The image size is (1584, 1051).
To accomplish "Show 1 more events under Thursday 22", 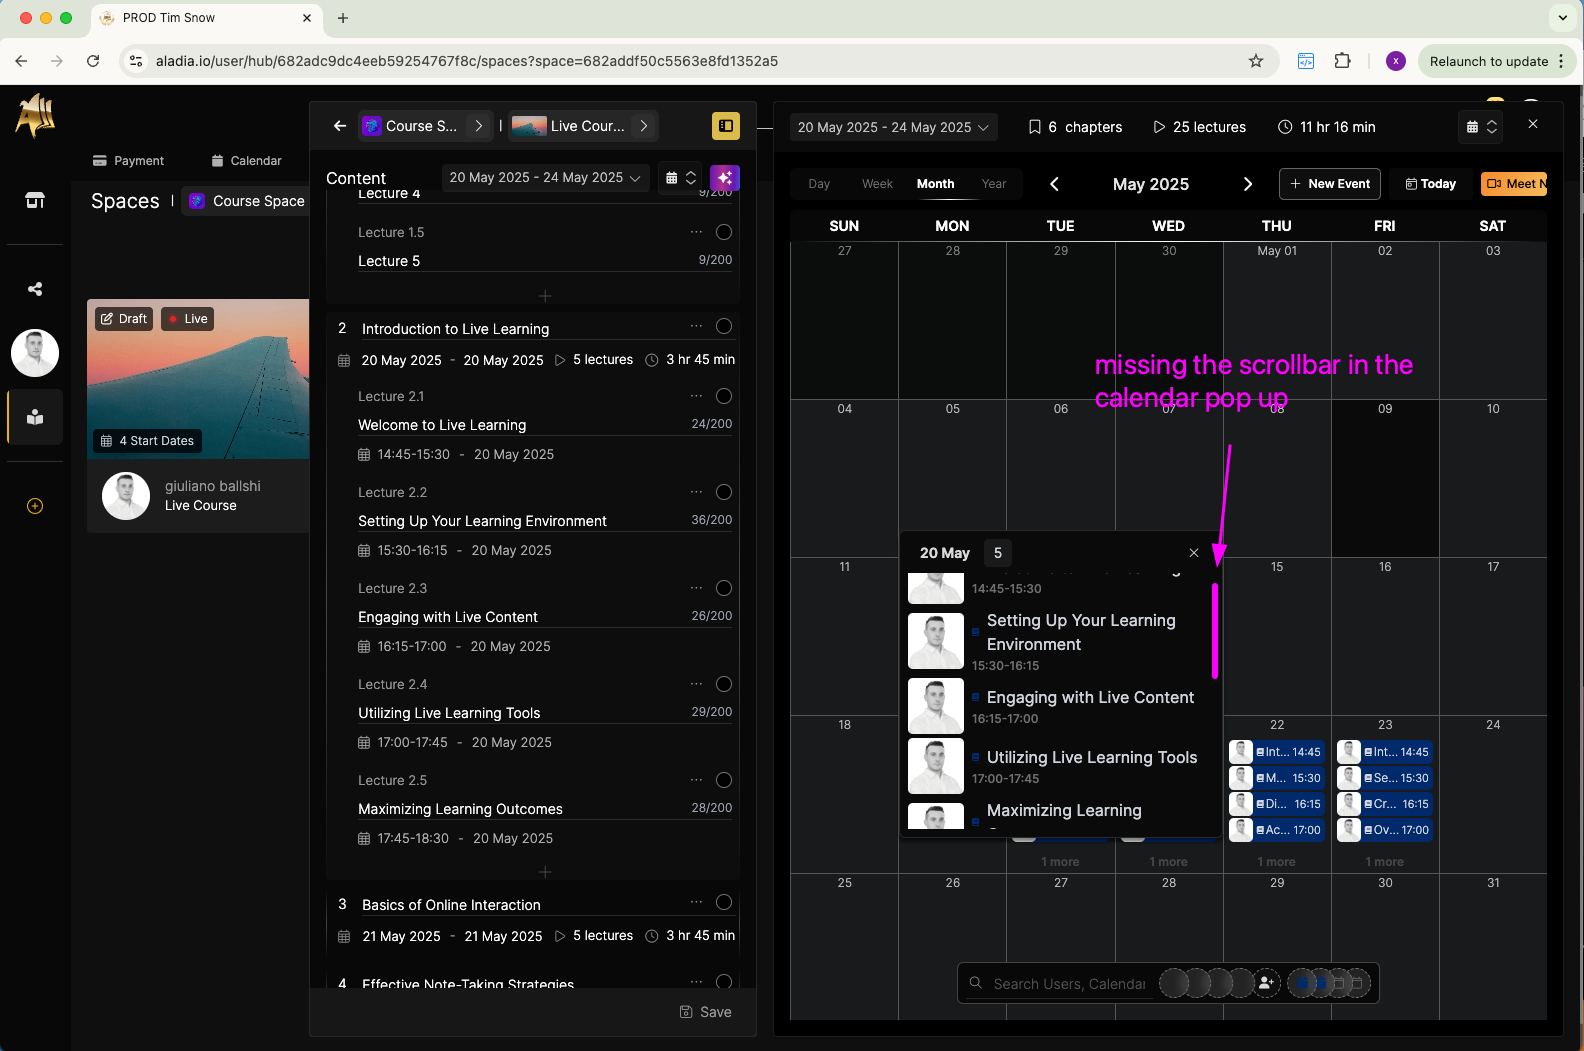I will pos(1277,862).
